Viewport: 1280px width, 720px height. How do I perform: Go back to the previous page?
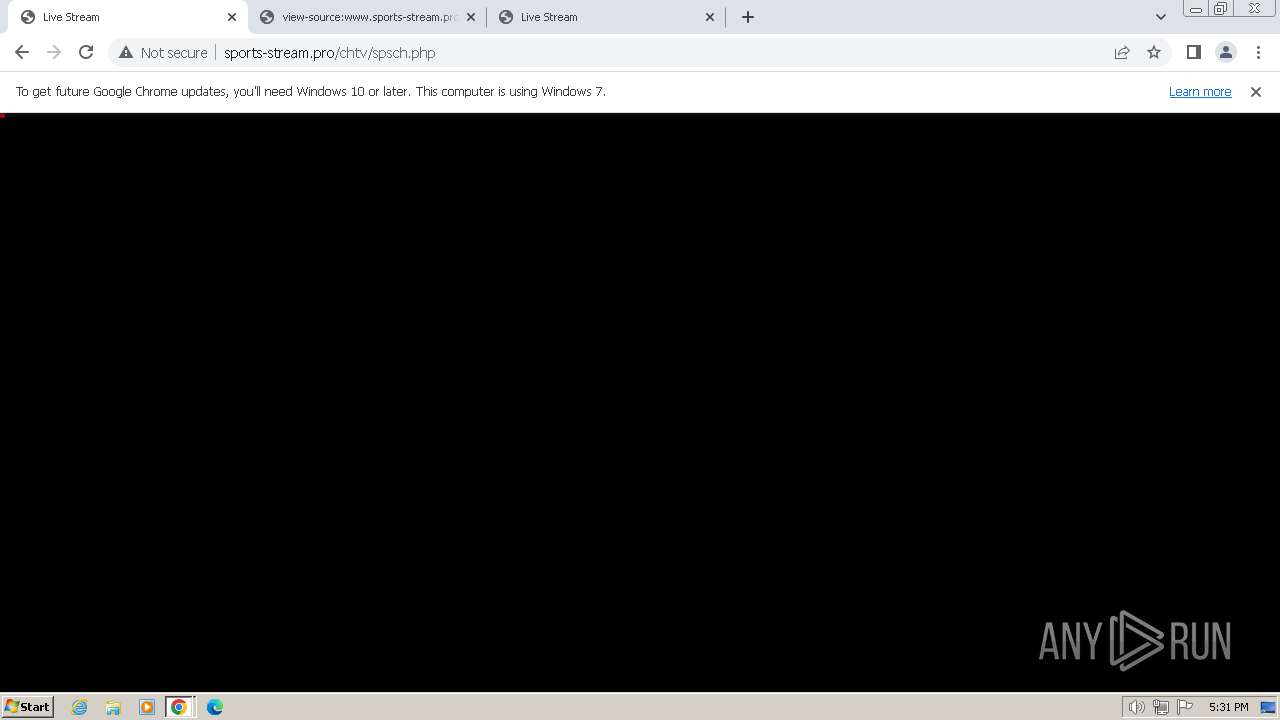pyautogui.click(x=22, y=52)
